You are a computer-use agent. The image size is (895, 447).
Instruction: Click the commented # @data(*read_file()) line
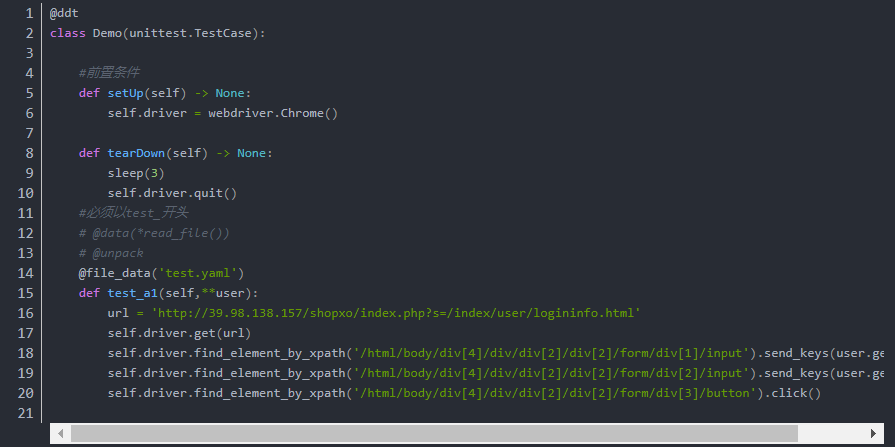point(154,233)
